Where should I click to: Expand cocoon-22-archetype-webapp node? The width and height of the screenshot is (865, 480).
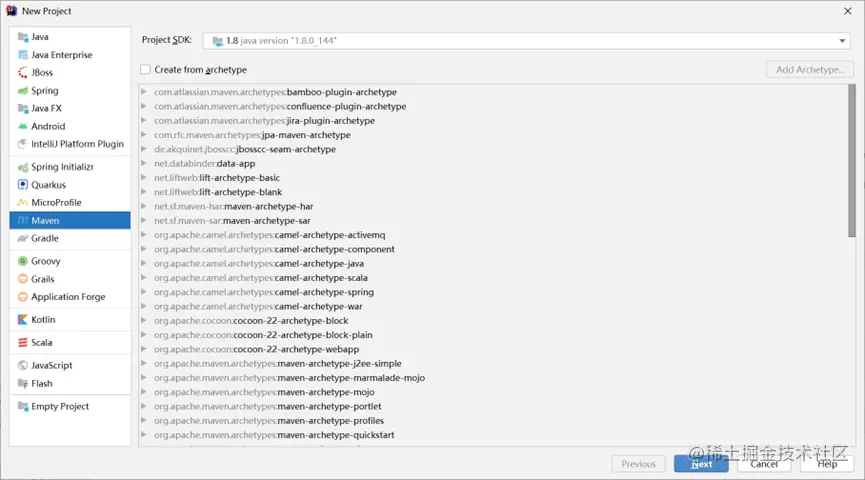click(143, 349)
